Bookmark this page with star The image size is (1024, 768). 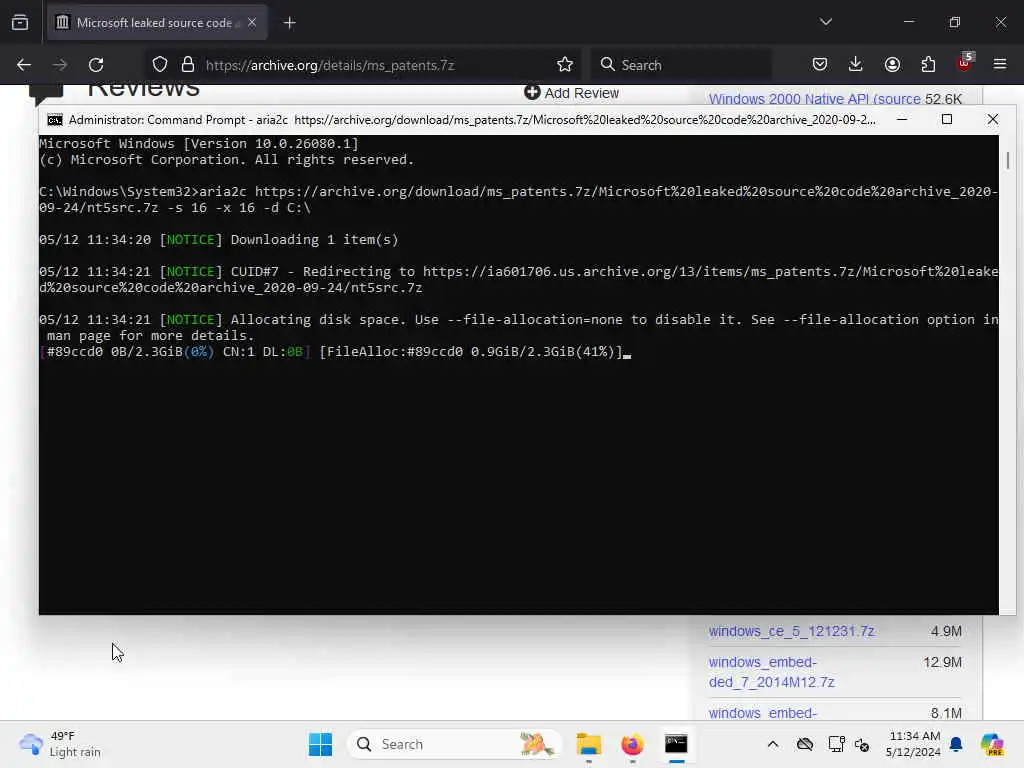pos(565,65)
